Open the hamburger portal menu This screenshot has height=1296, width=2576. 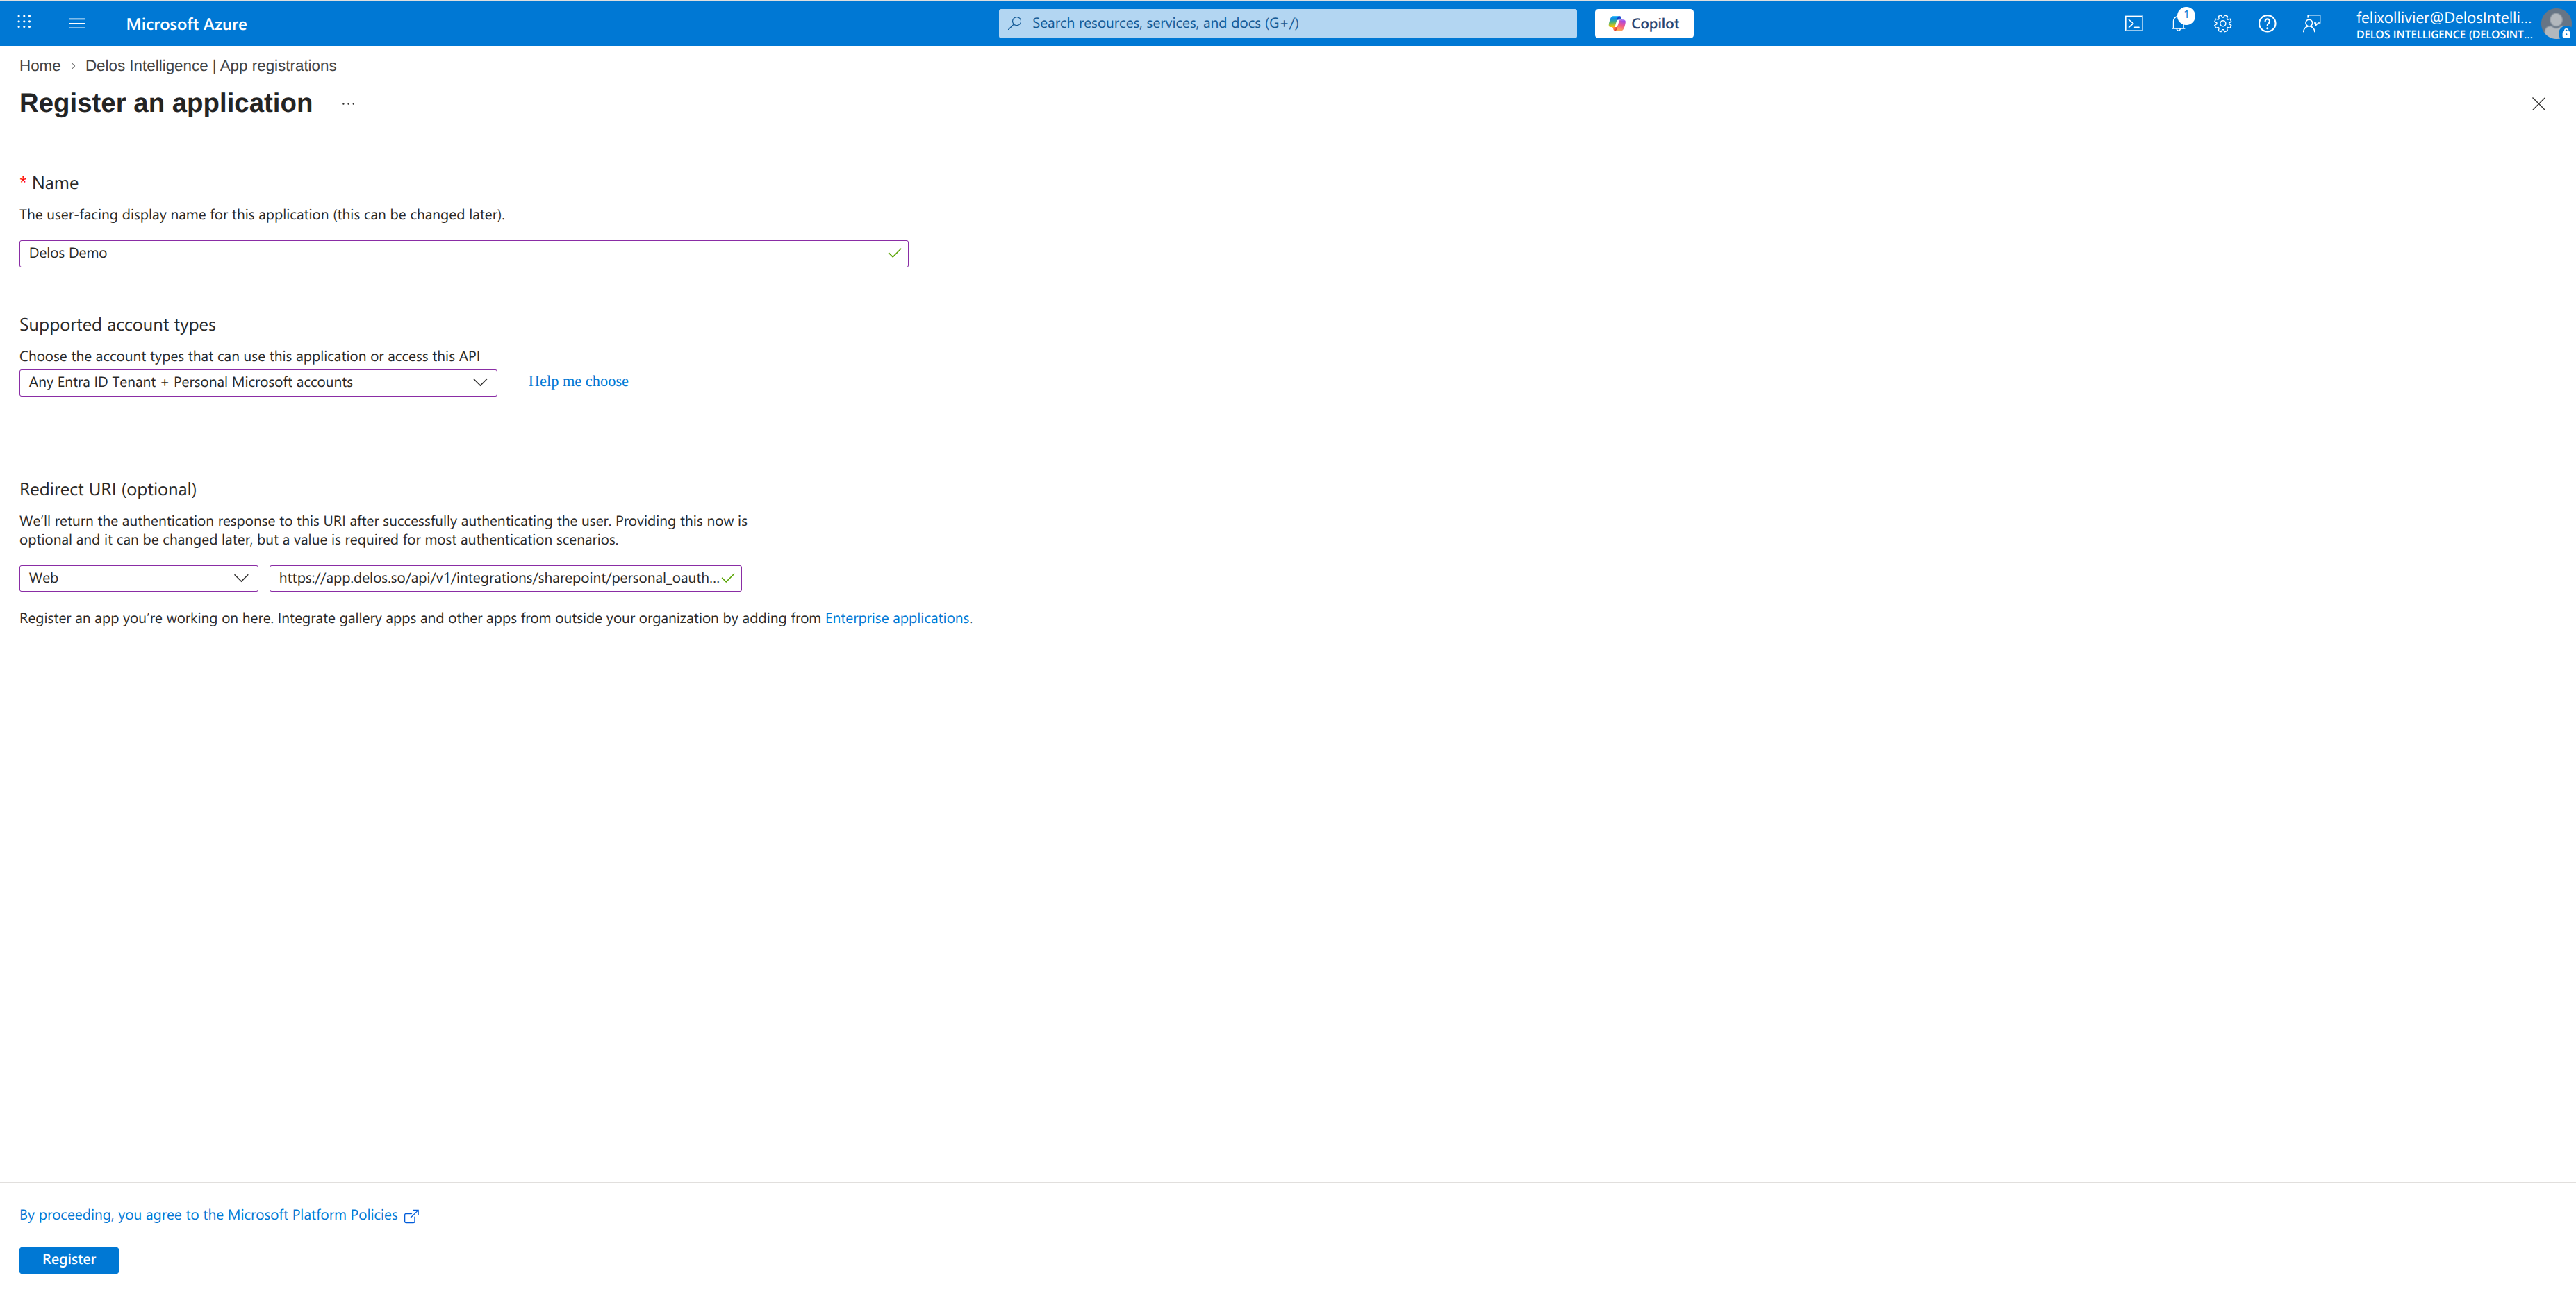point(77,23)
